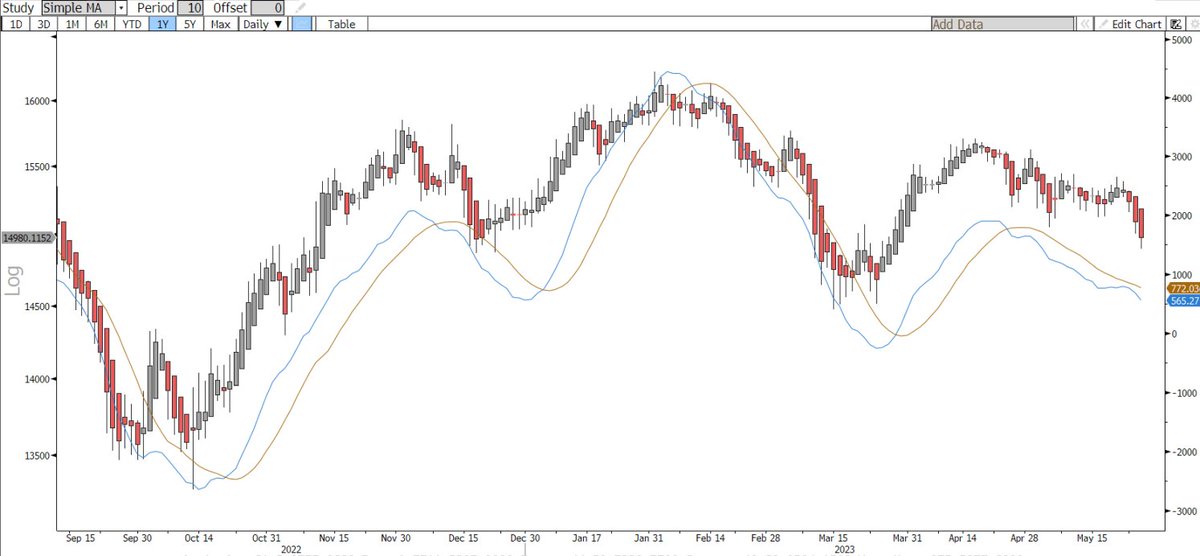
Task: Click the 16000 left axis label
Action: point(36,101)
